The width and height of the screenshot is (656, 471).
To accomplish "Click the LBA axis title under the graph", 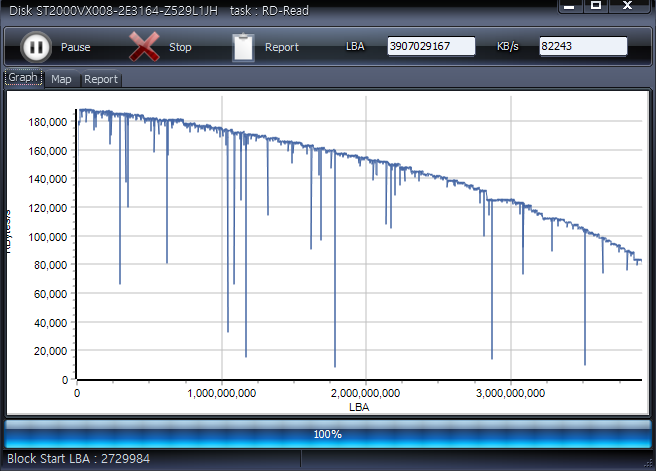I will click(x=359, y=407).
